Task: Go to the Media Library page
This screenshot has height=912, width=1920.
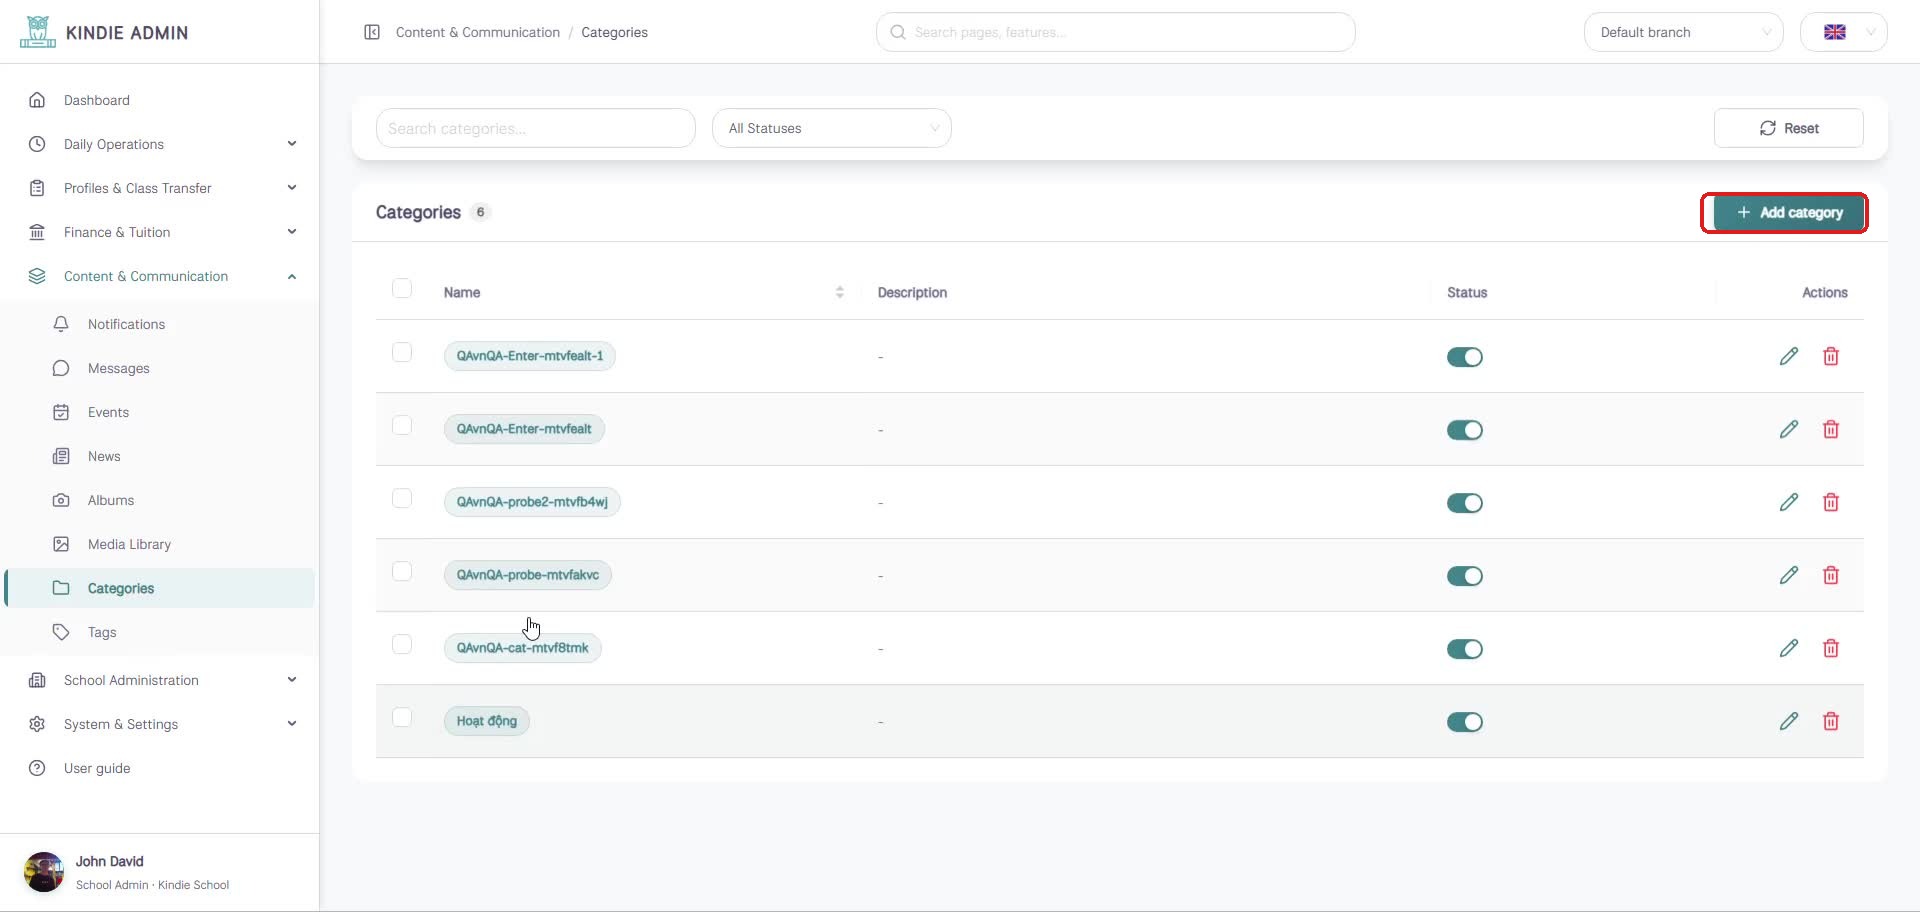Action: 160,544
